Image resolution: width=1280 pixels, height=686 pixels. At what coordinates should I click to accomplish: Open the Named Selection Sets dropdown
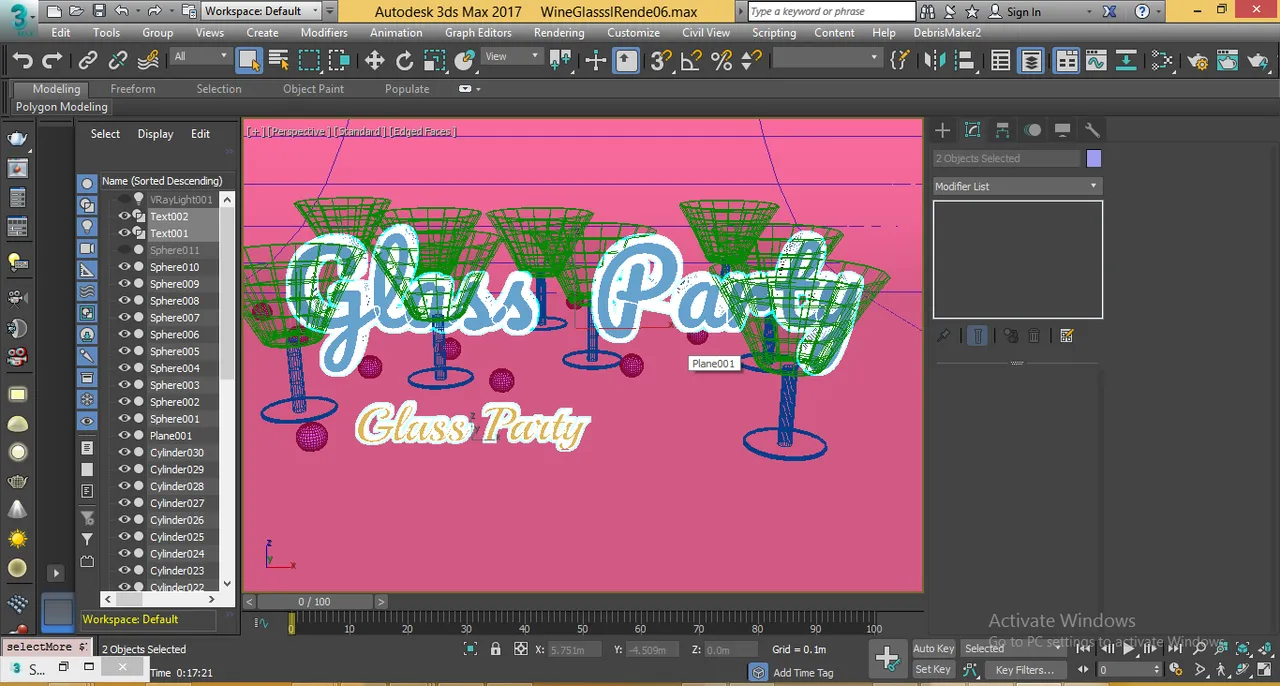(x=827, y=57)
